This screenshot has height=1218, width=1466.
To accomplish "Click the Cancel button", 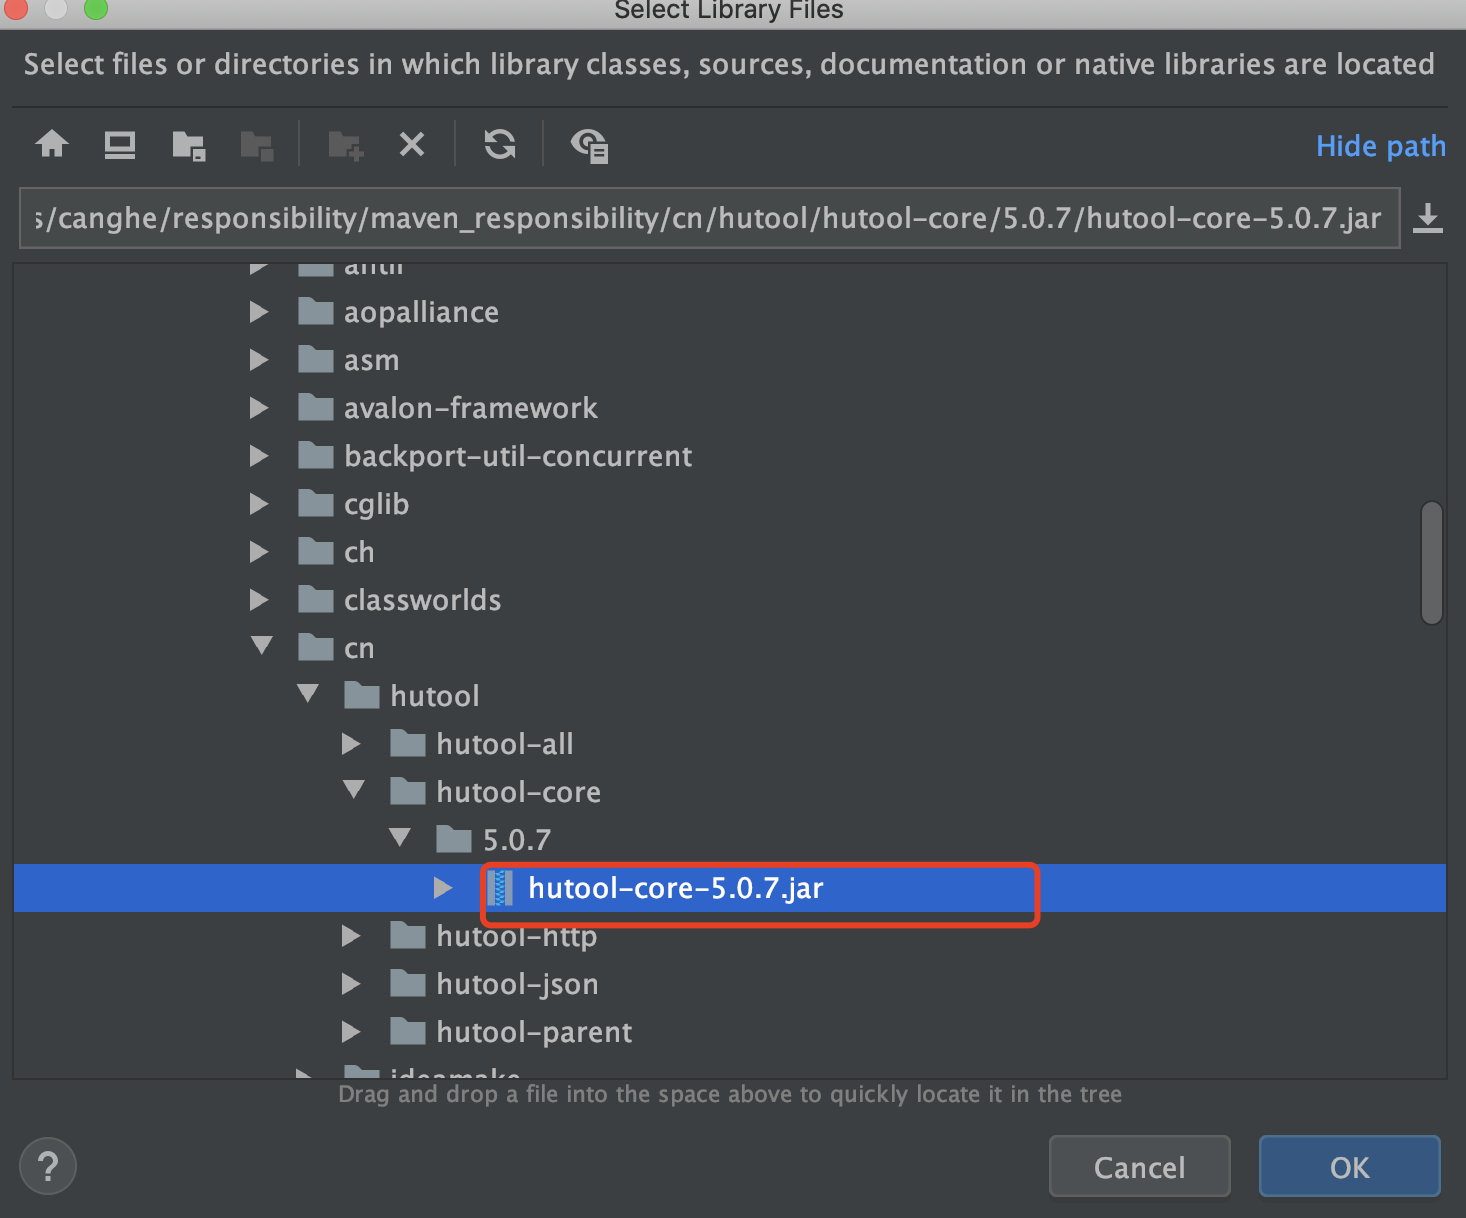I will 1140,1166.
